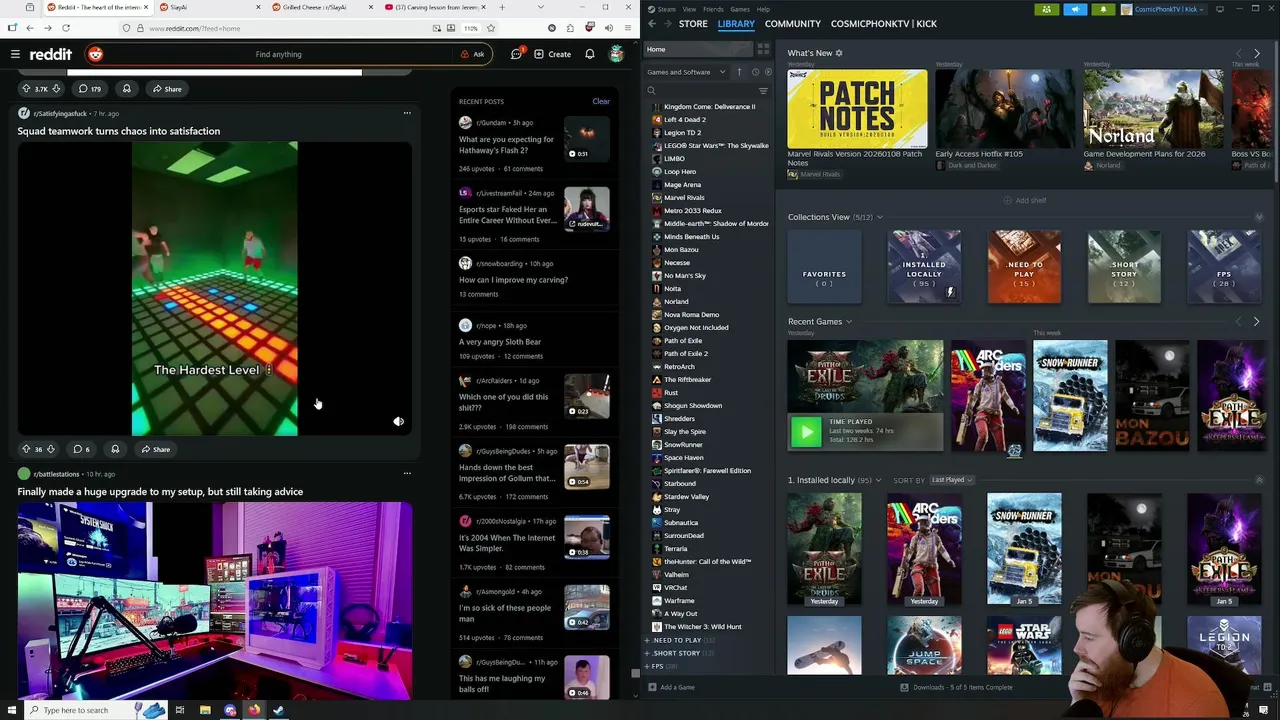Open Reddit notifications bell
Image resolution: width=1280 pixels, height=720 pixels.
click(x=590, y=54)
